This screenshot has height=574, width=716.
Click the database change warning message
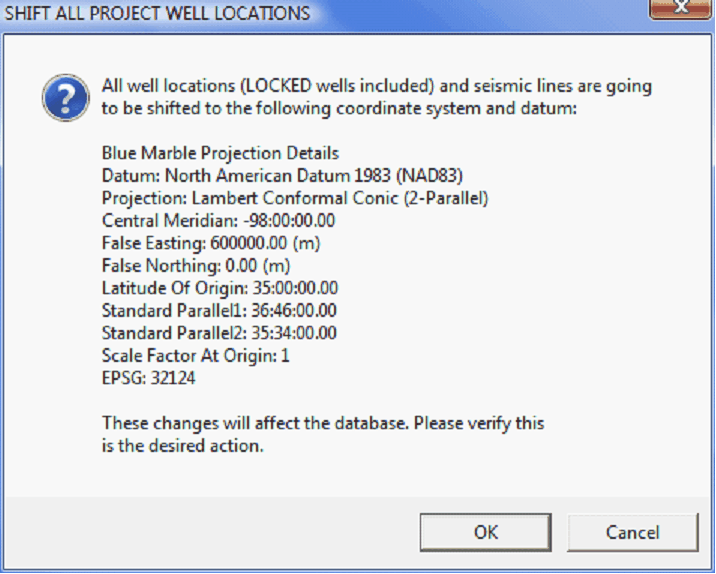tap(323, 434)
